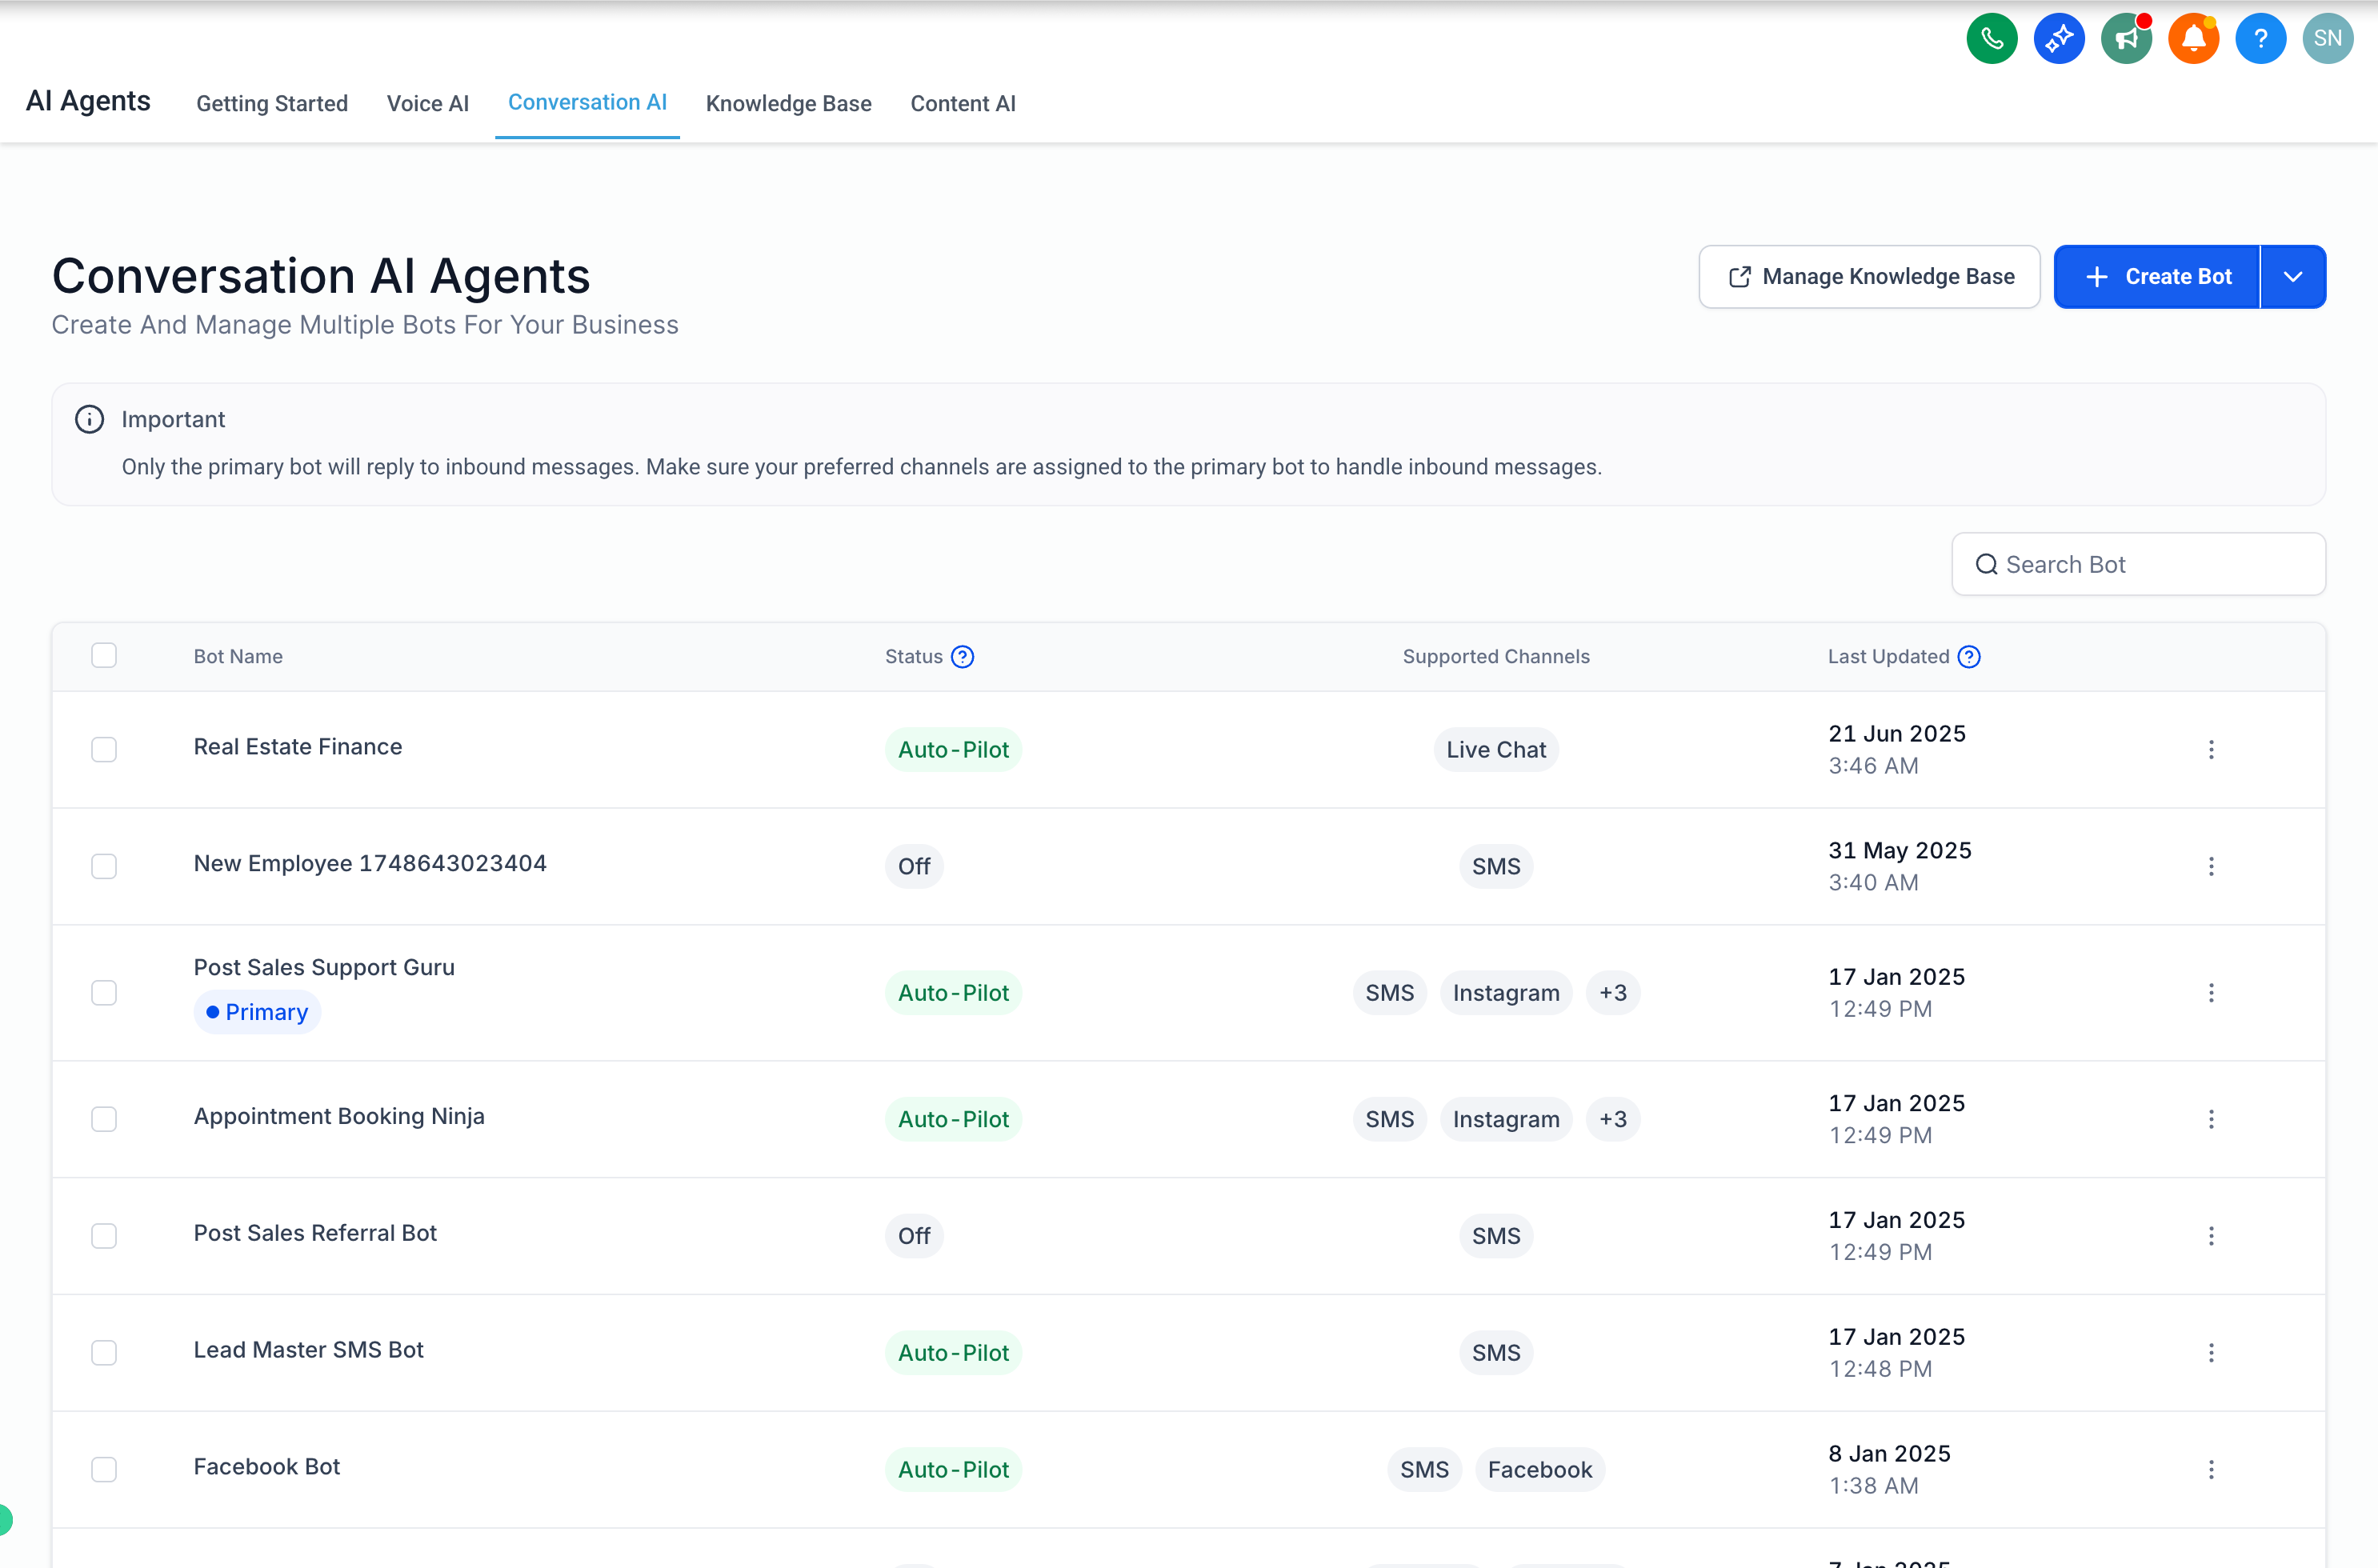This screenshot has width=2378, height=1568.
Task: Click the Supported Channels column header
Action: pyautogui.click(x=1495, y=657)
